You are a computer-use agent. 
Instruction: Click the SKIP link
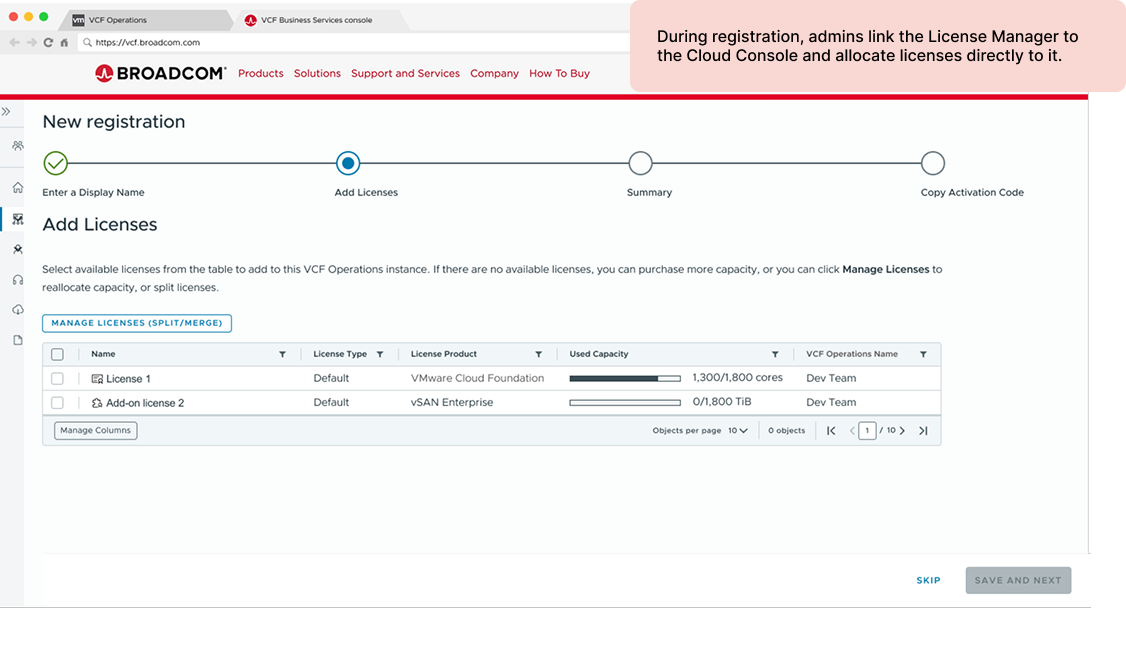point(928,580)
